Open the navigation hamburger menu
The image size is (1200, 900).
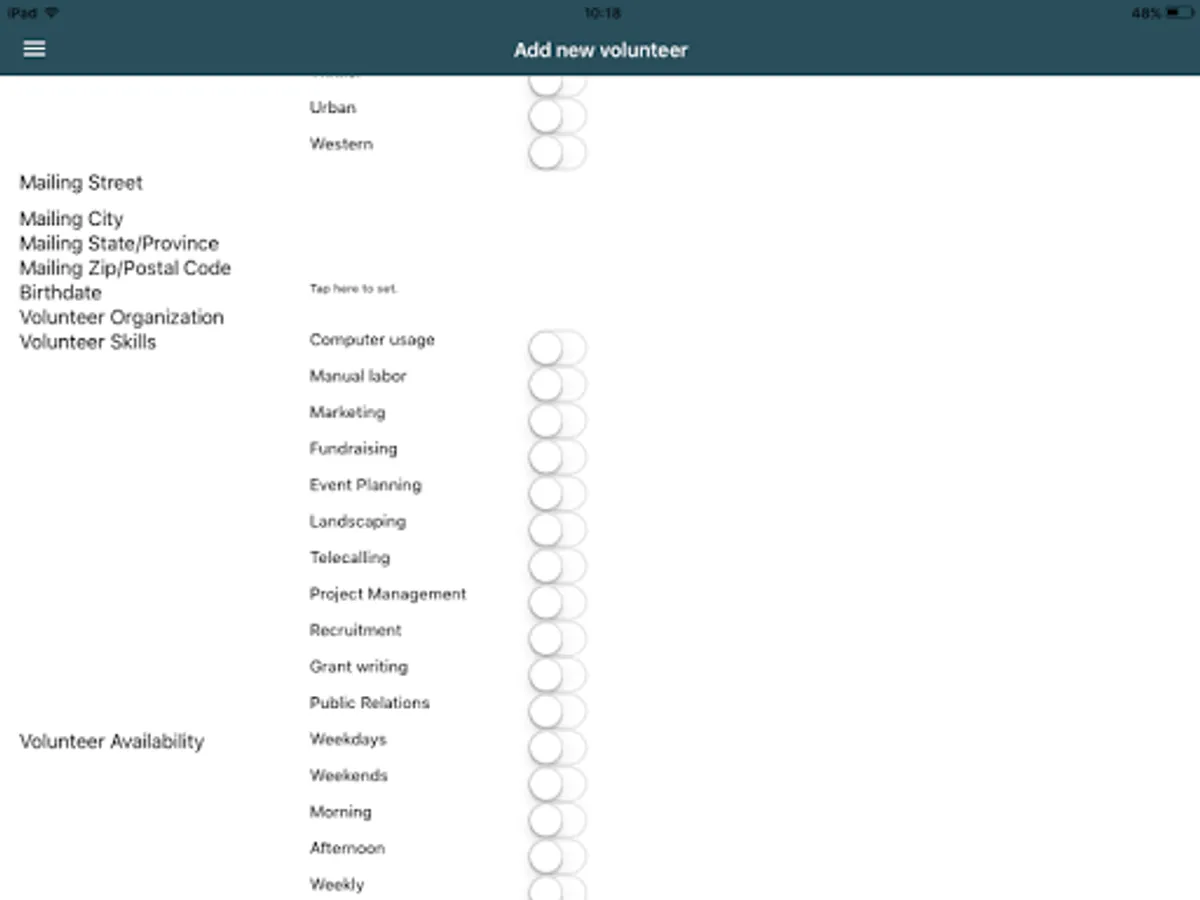(x=34, y=48)
